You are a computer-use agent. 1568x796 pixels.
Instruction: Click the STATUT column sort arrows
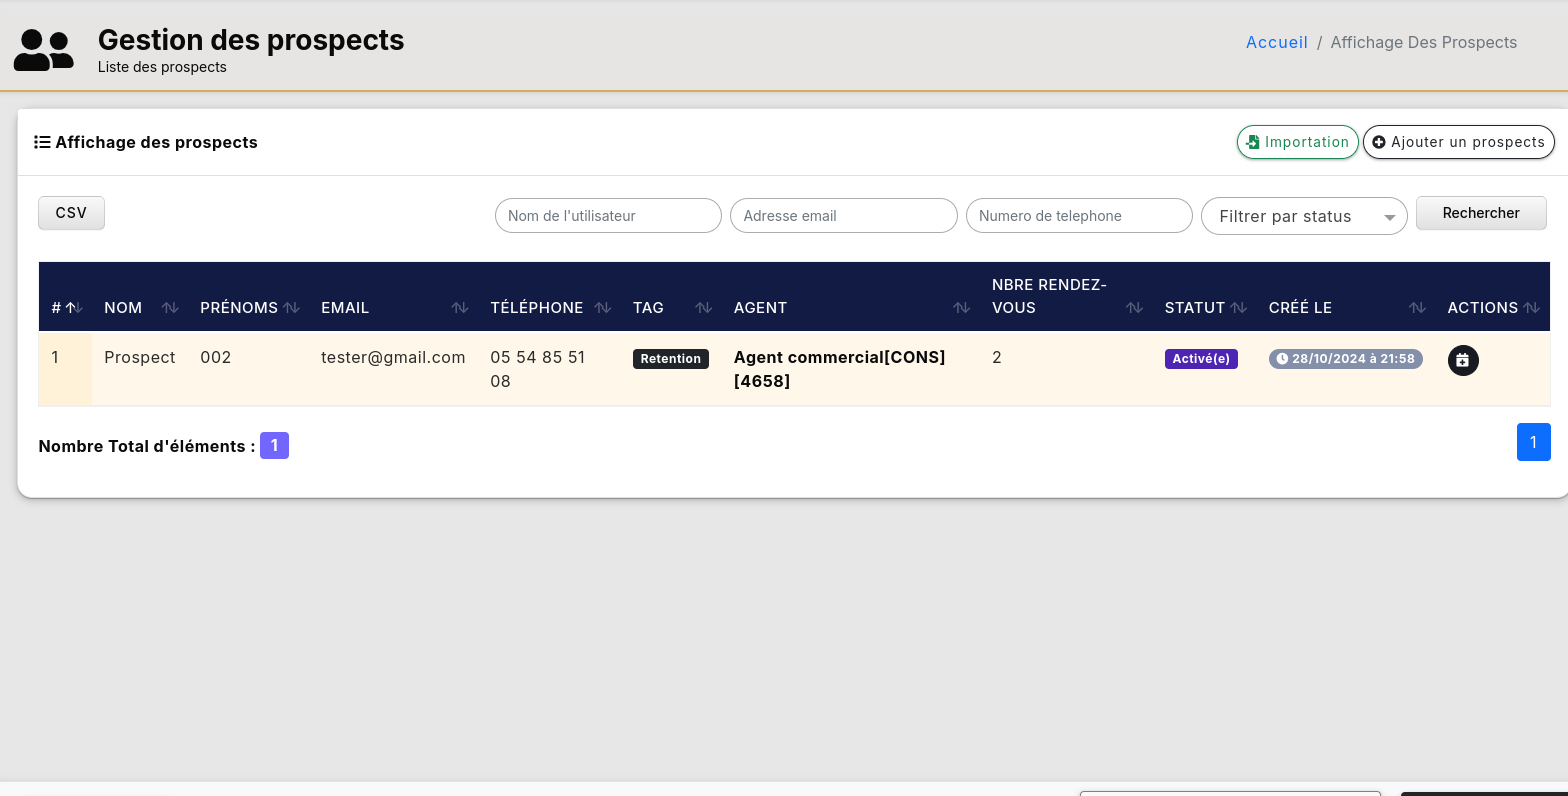pos(1238,308)
